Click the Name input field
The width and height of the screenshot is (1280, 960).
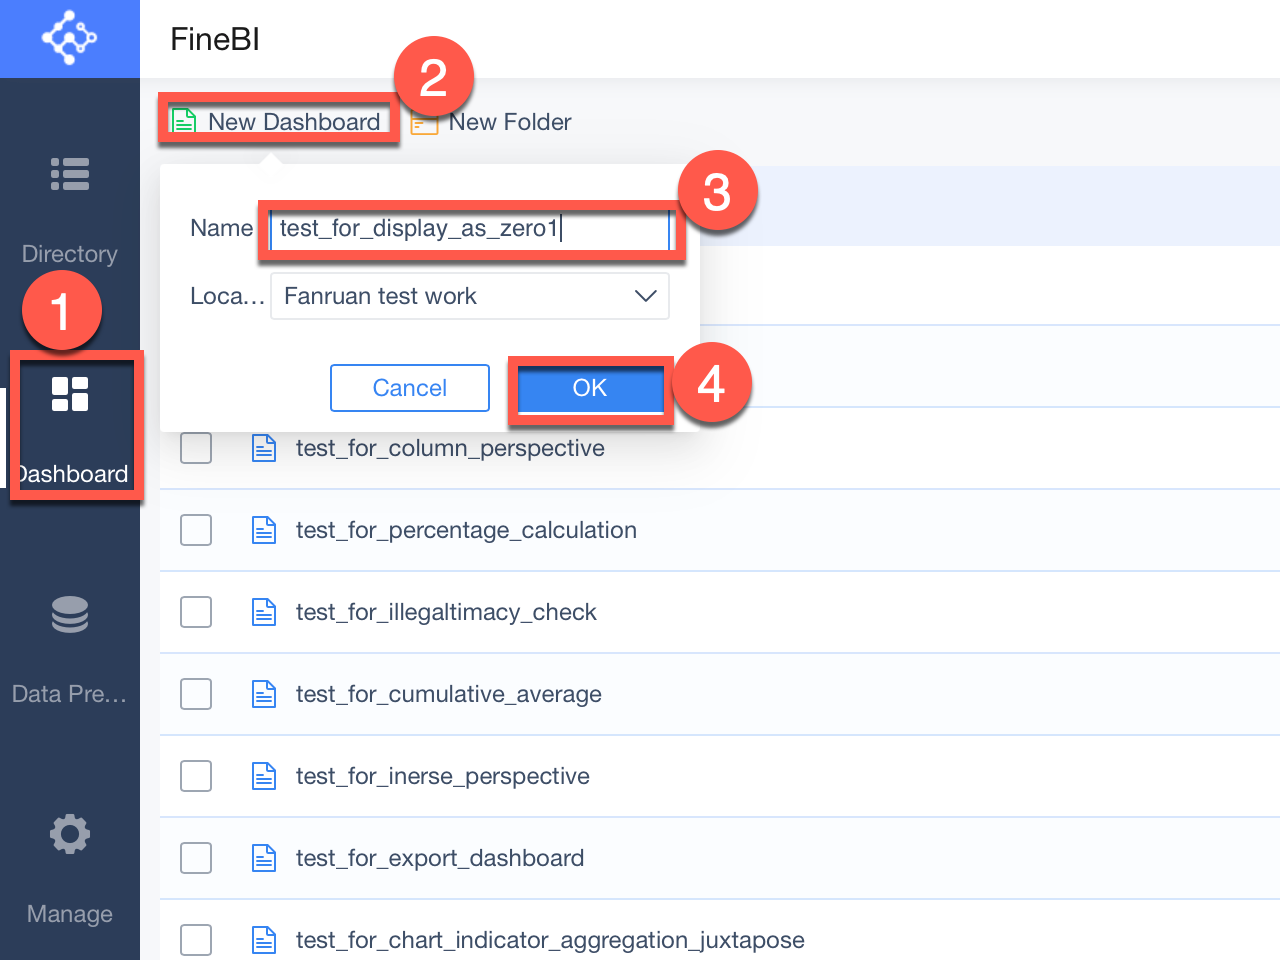tap(470, 229)
